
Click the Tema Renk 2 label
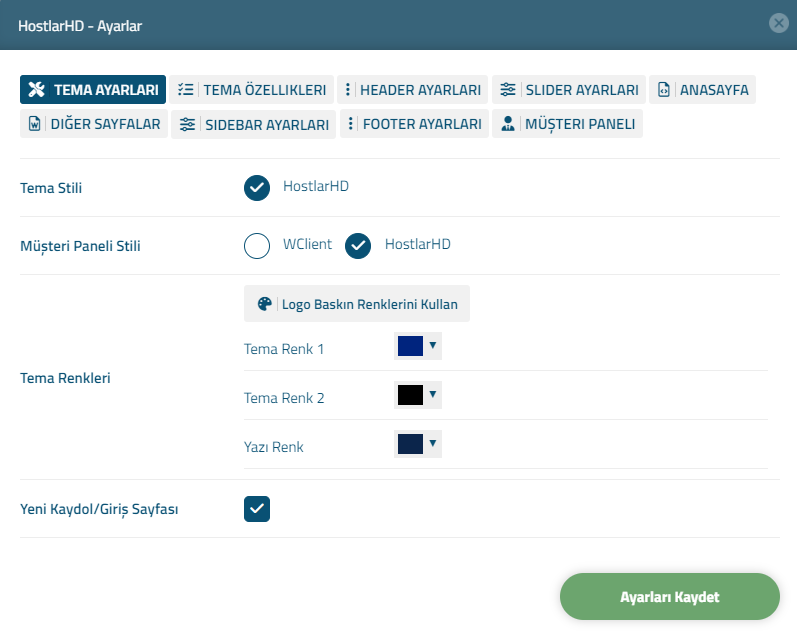tap(284, 398)
